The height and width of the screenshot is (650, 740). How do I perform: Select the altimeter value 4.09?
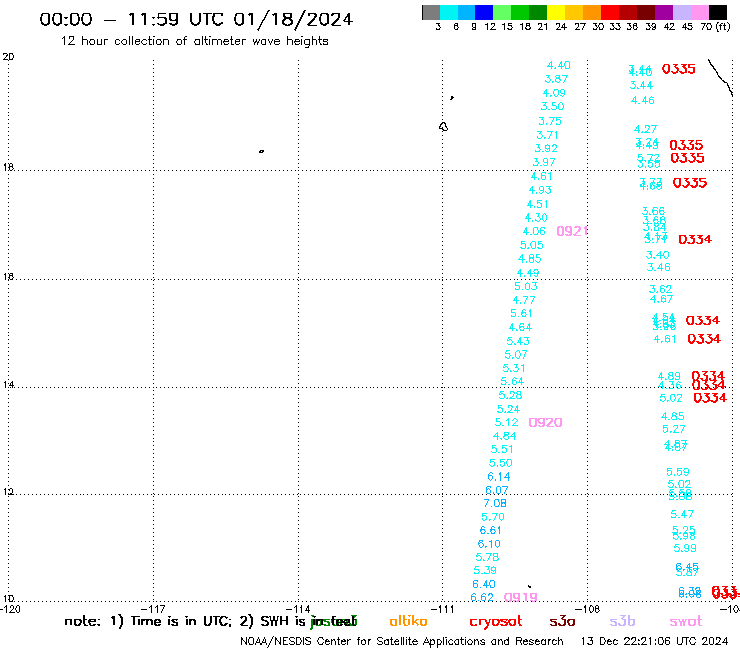554,93
